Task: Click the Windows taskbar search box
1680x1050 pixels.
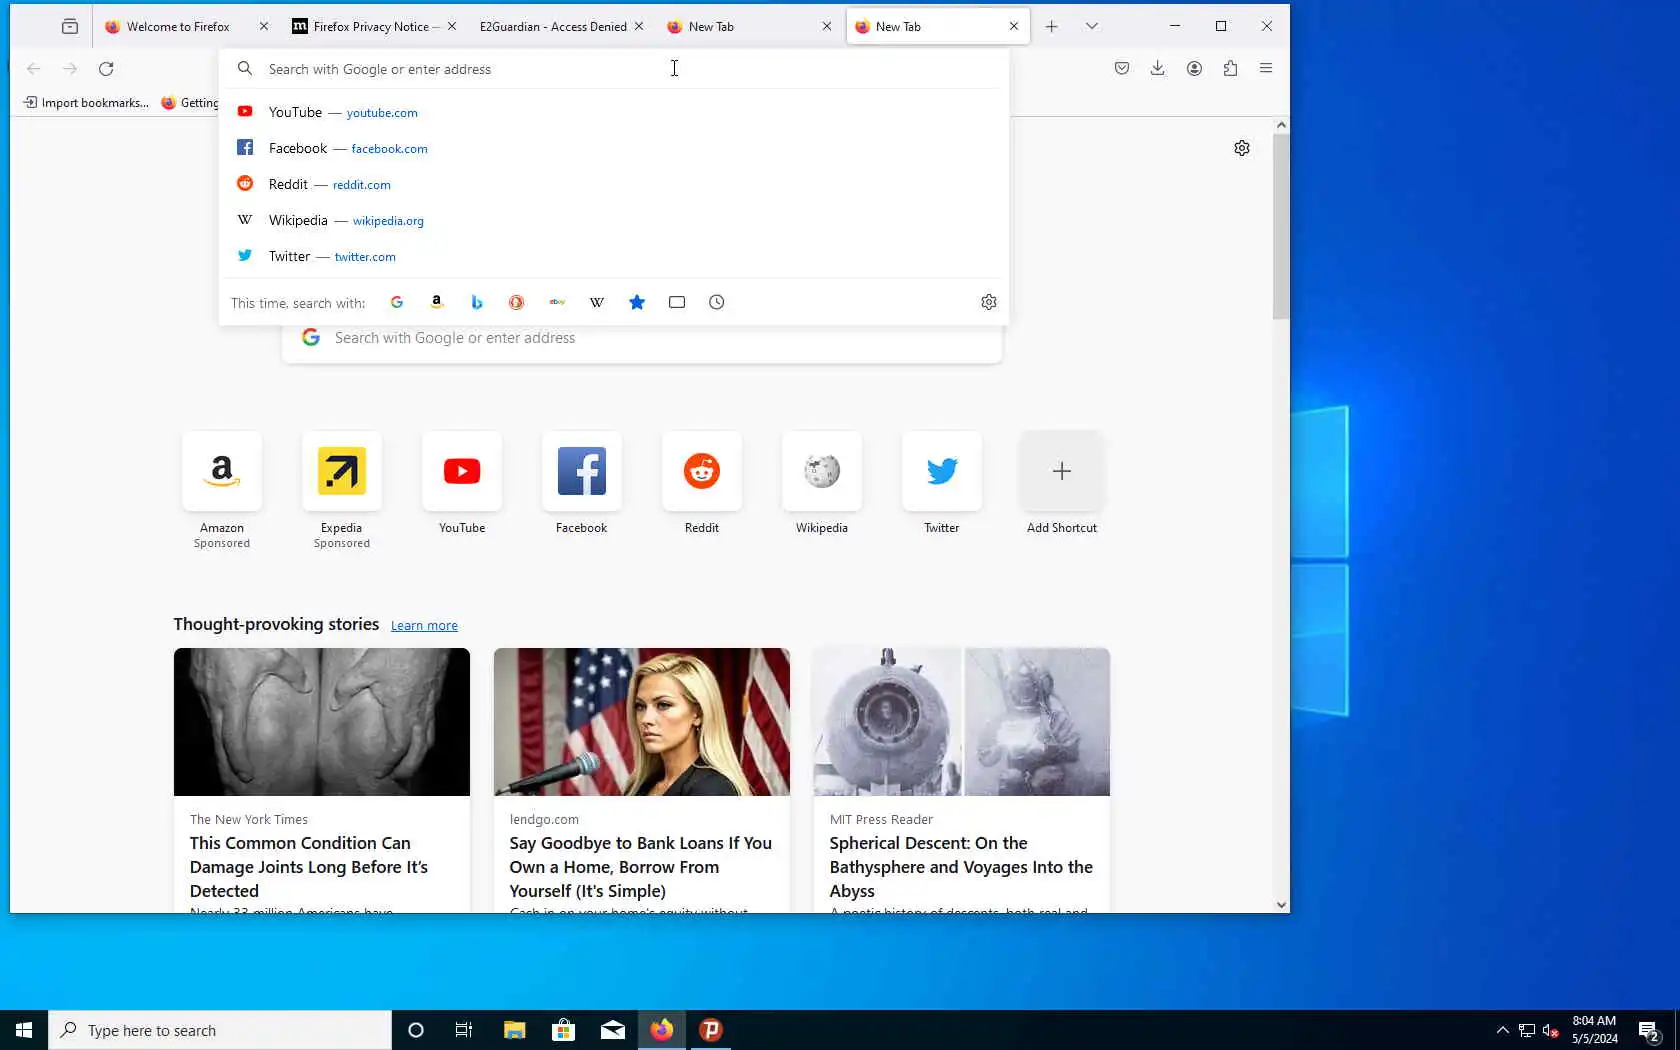Action: coord(220,1030)
